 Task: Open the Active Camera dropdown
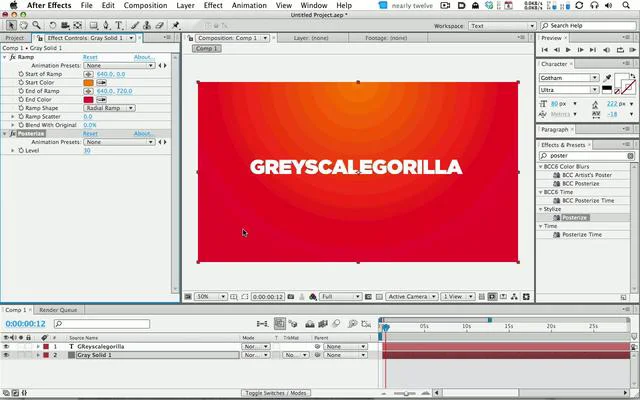click(x=412, y=297)
